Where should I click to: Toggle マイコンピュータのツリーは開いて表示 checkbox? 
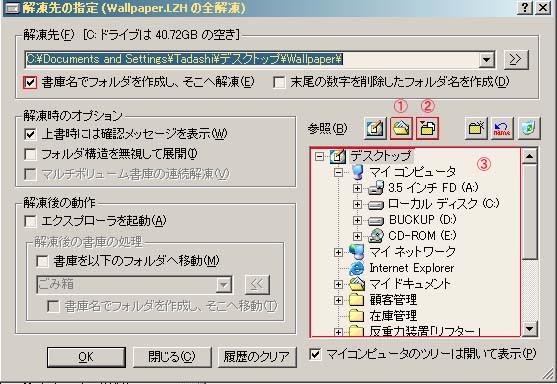pos(315,354)
